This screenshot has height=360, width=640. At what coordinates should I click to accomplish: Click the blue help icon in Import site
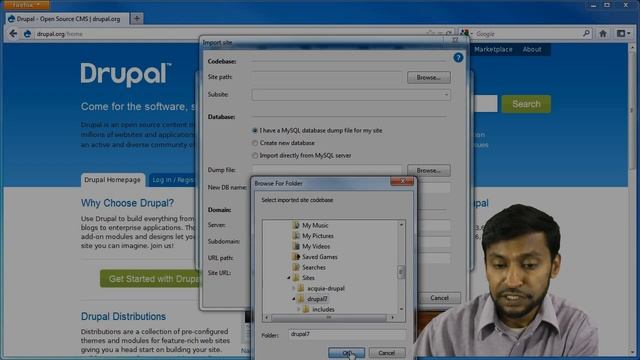click(x=458, y=58)
